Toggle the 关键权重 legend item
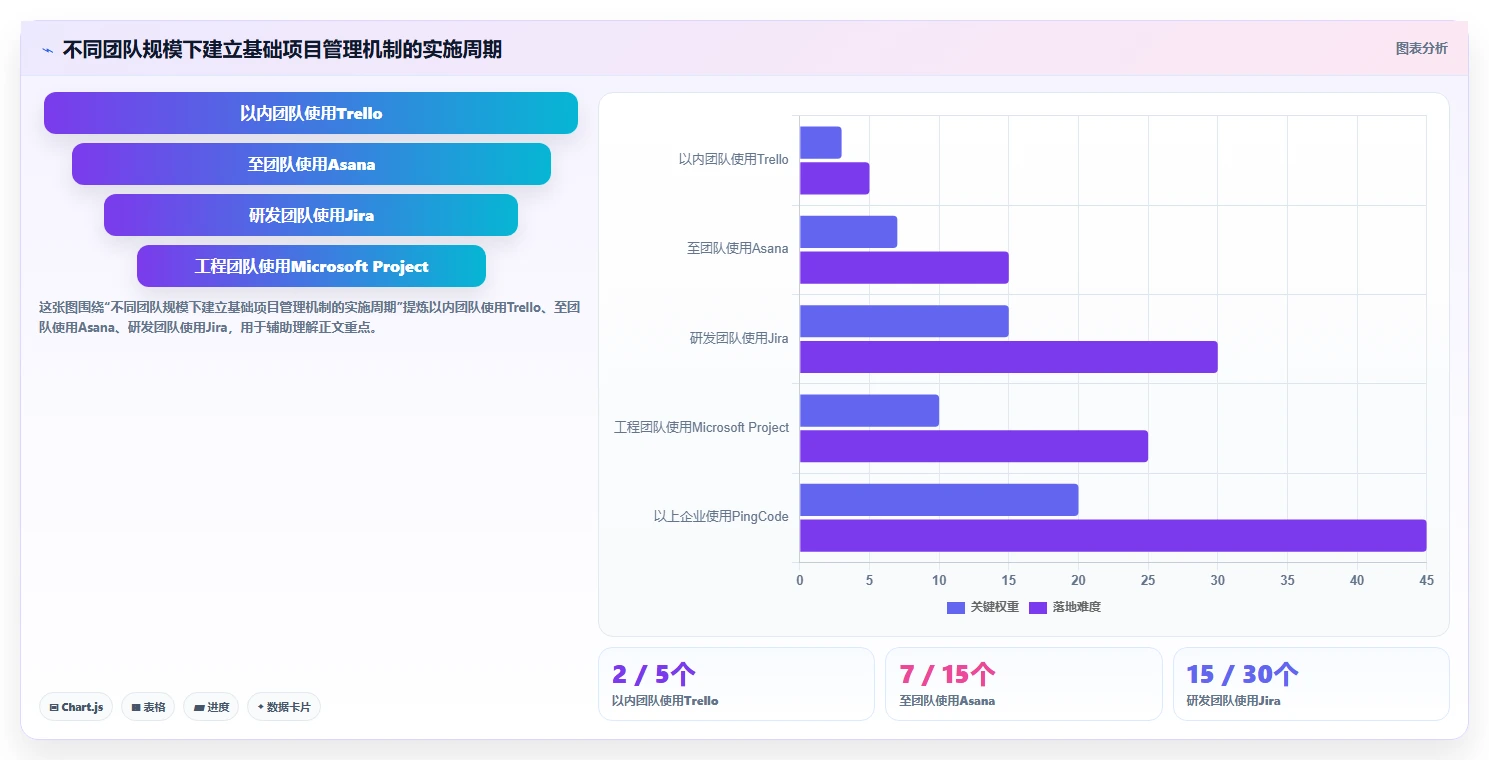The height and width of the screenshot is (760, 1489). click(x=983, y=607)
